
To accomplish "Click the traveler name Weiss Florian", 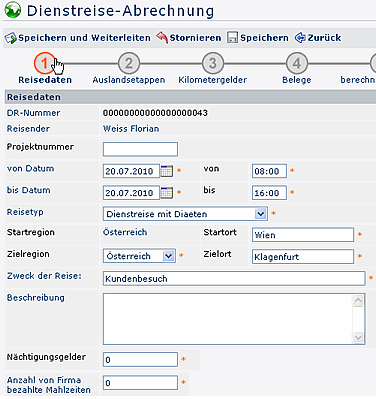I will 131,129.
